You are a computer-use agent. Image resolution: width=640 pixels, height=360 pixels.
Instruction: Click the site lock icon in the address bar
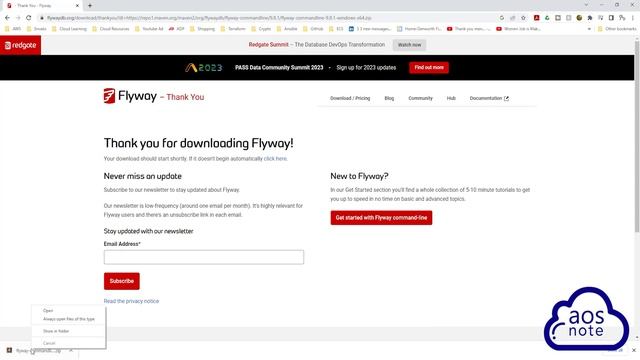click(x=42, y=18)
